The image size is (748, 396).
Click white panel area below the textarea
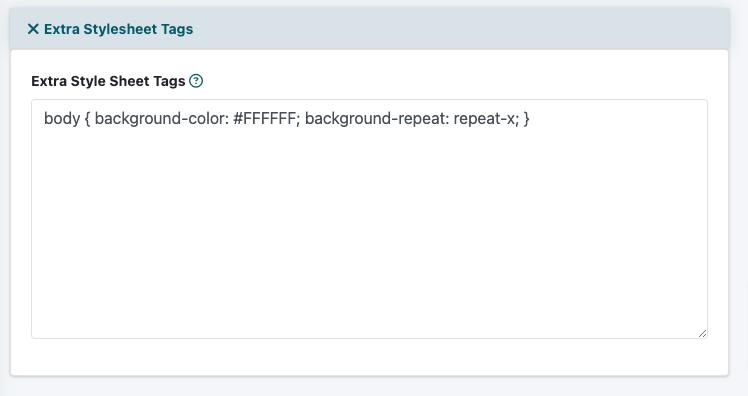point(369,356)
